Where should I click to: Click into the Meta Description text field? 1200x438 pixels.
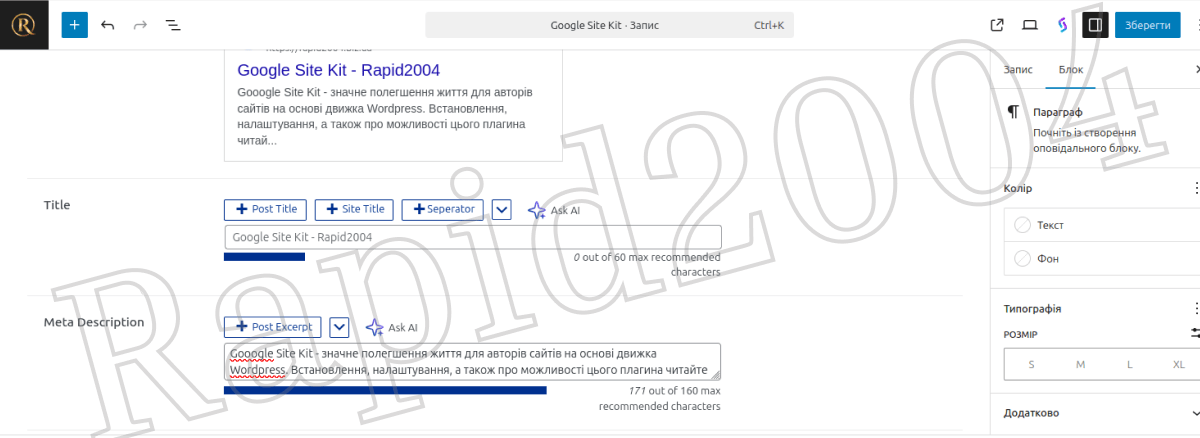pos(472,362)
